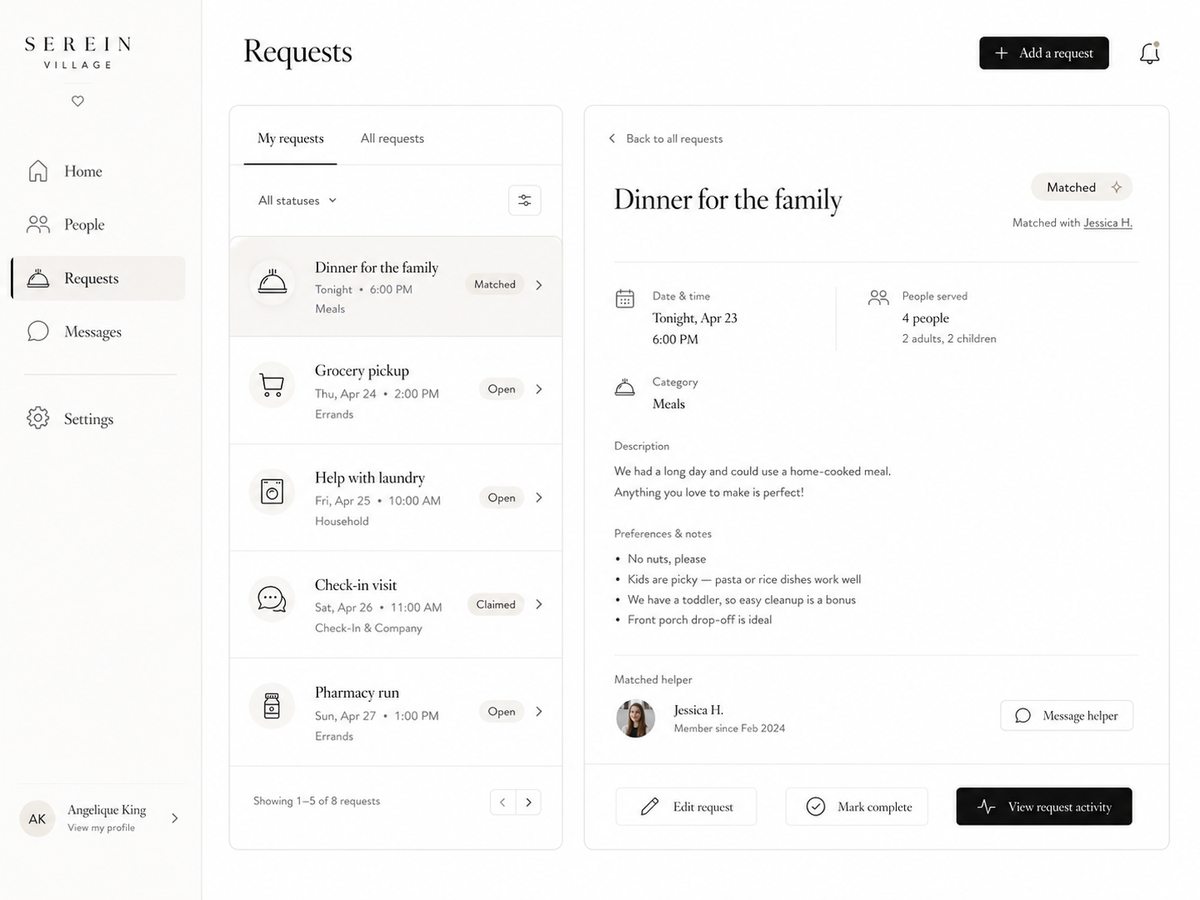This screenshot has height=900, width=1200.
Task: Select the Grocery pickup cart icon
Action: click(x=271, y=385)
